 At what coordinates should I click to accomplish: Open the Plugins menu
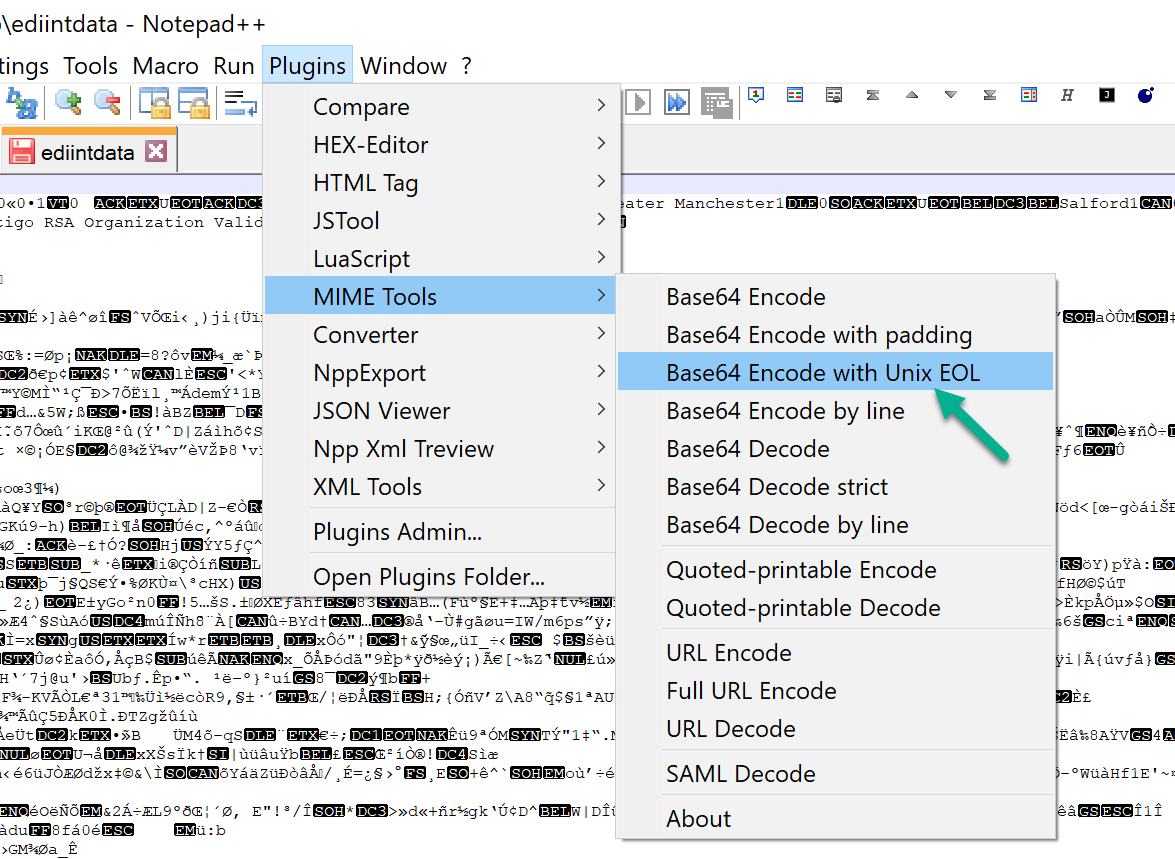click(307, 65)
